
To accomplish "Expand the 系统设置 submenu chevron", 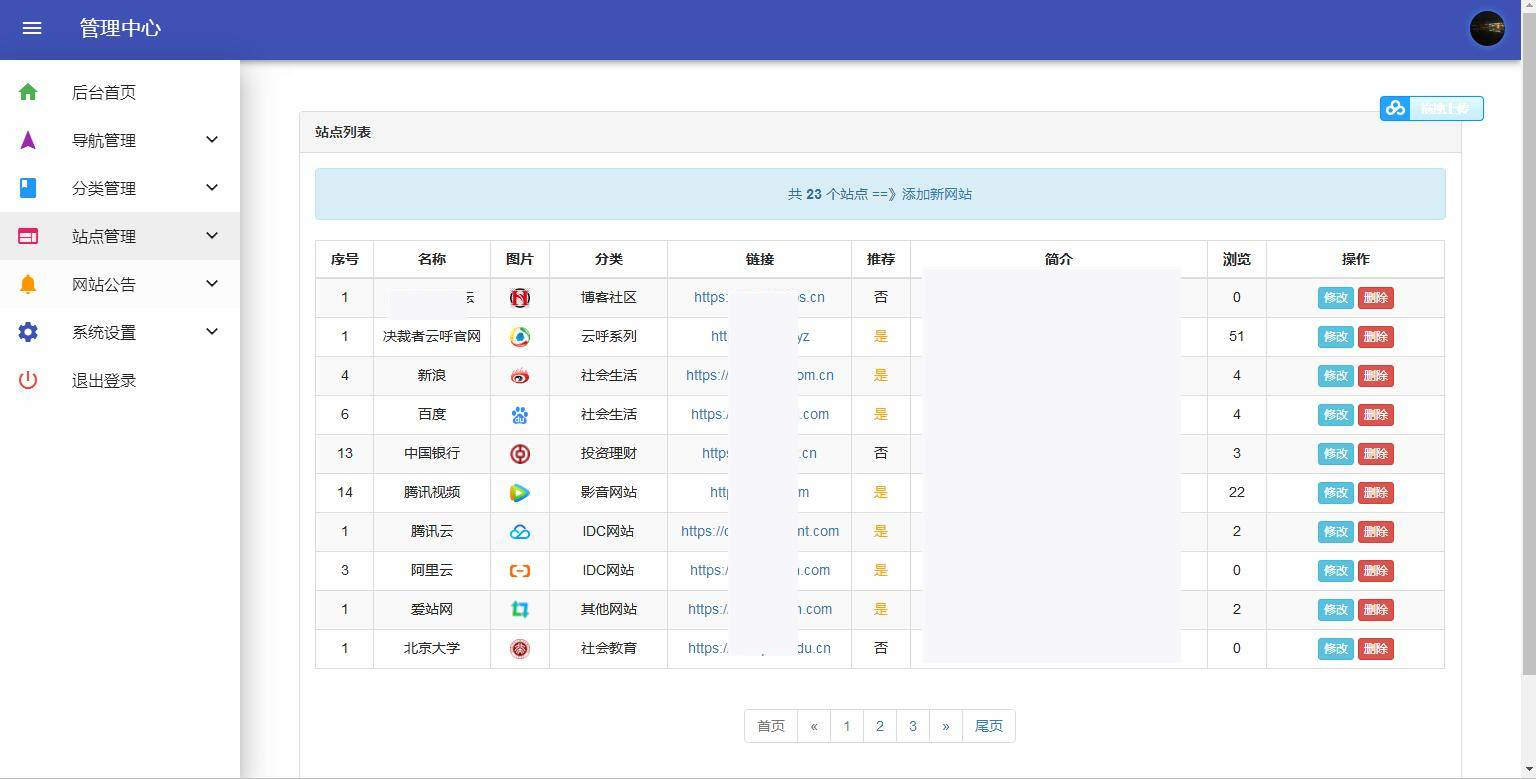I will pyautogui.click(x=211, y=332).
